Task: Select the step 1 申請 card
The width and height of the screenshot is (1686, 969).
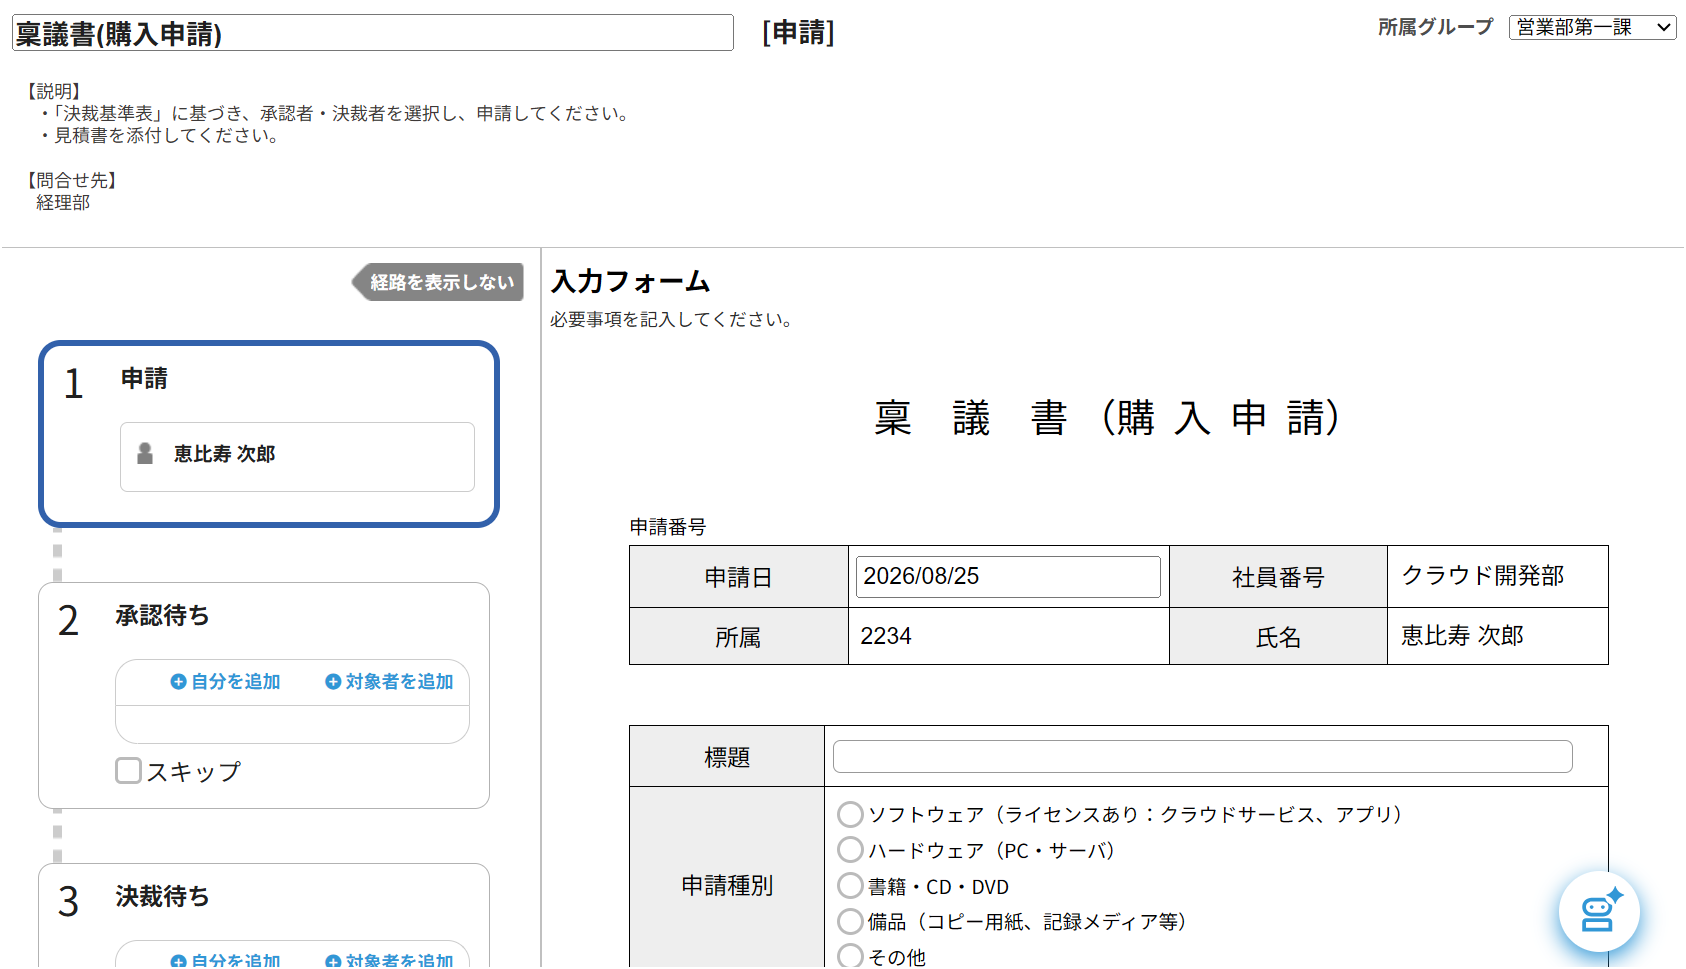Action: (269, 434)
